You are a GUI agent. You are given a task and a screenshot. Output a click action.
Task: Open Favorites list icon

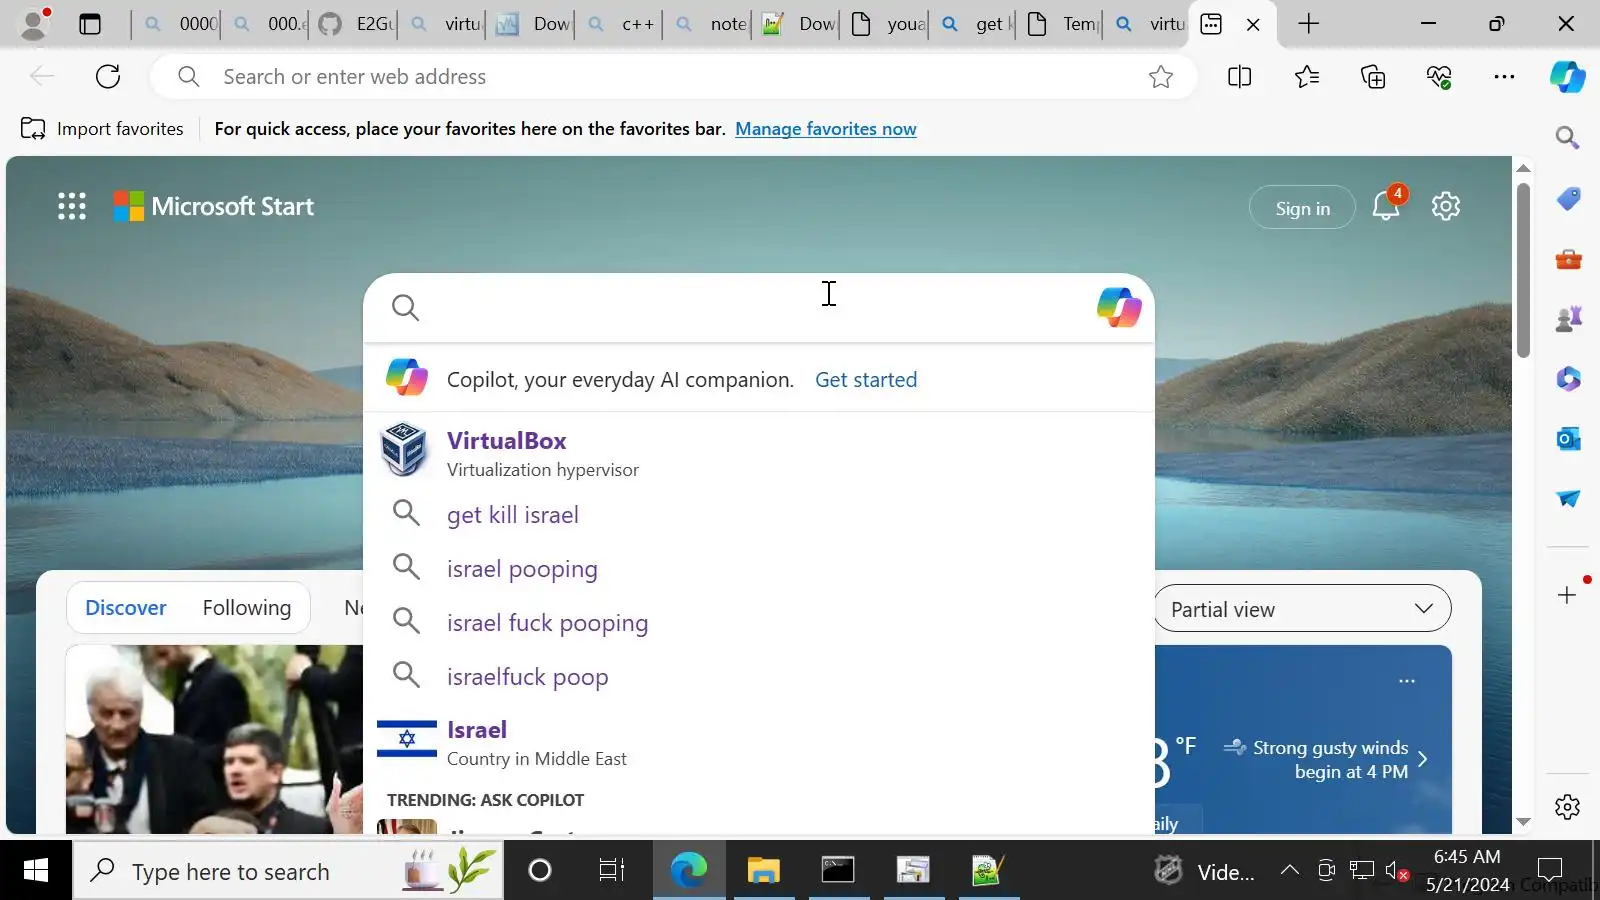pyautogui.click(x=1306, y=77)
